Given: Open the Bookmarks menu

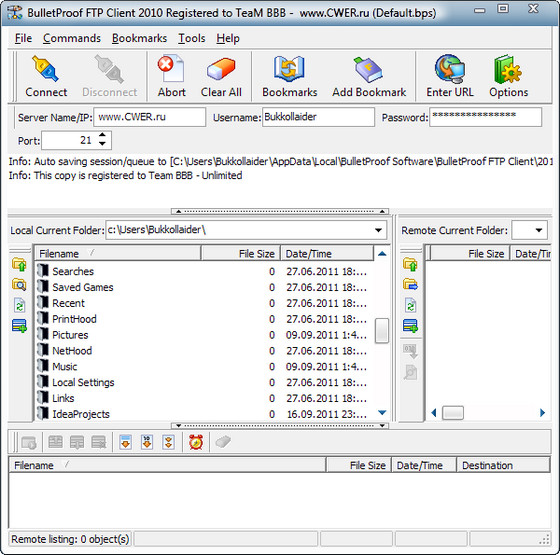Looking at the screenshot, I should (x=139, y=38).
